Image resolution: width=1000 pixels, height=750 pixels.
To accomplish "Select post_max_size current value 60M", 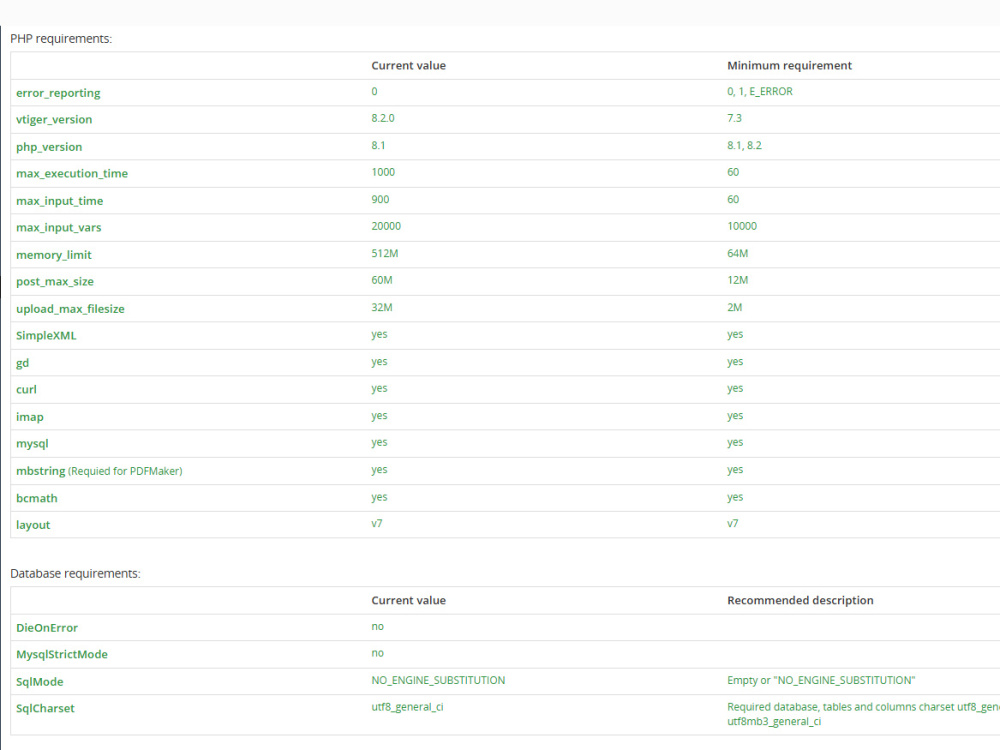I will (382, 281).
